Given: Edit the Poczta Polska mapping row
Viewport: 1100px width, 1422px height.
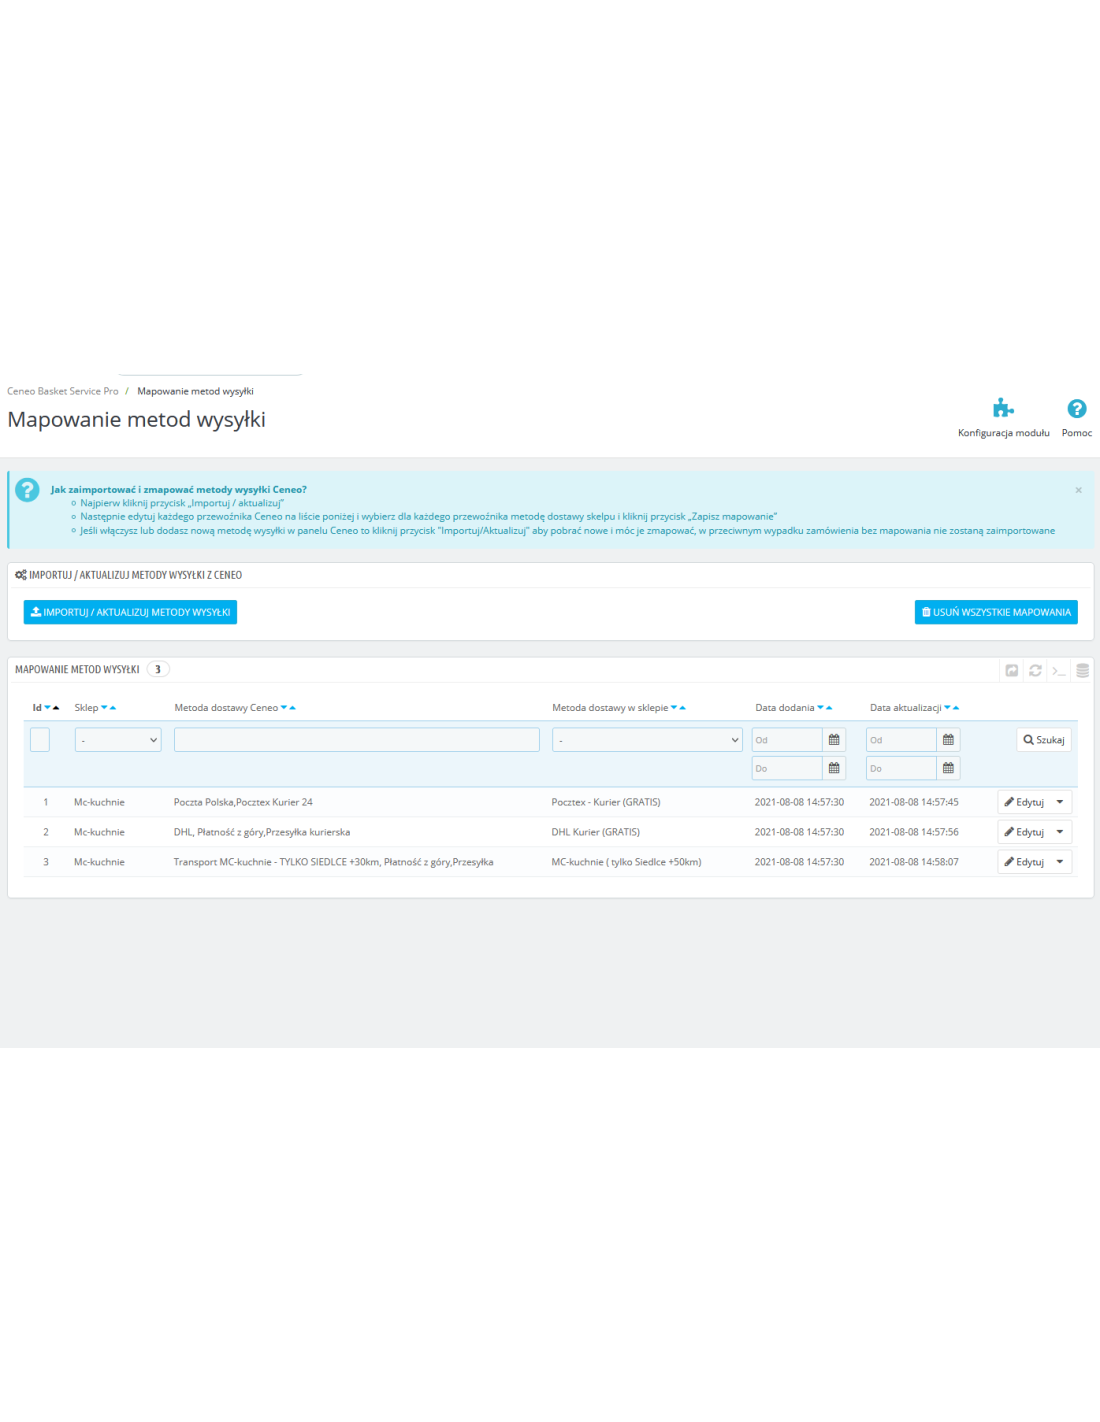Looking at the screenshot, I should 1024,802.
